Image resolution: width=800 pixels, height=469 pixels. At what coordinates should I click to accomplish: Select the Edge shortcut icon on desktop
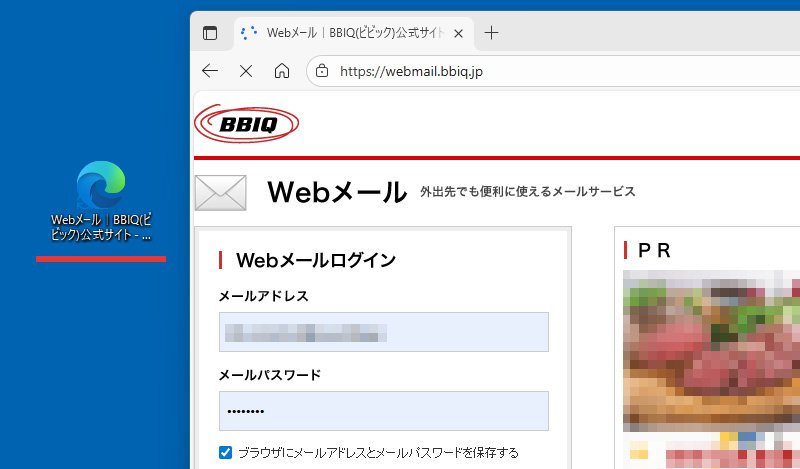(101, 187)
